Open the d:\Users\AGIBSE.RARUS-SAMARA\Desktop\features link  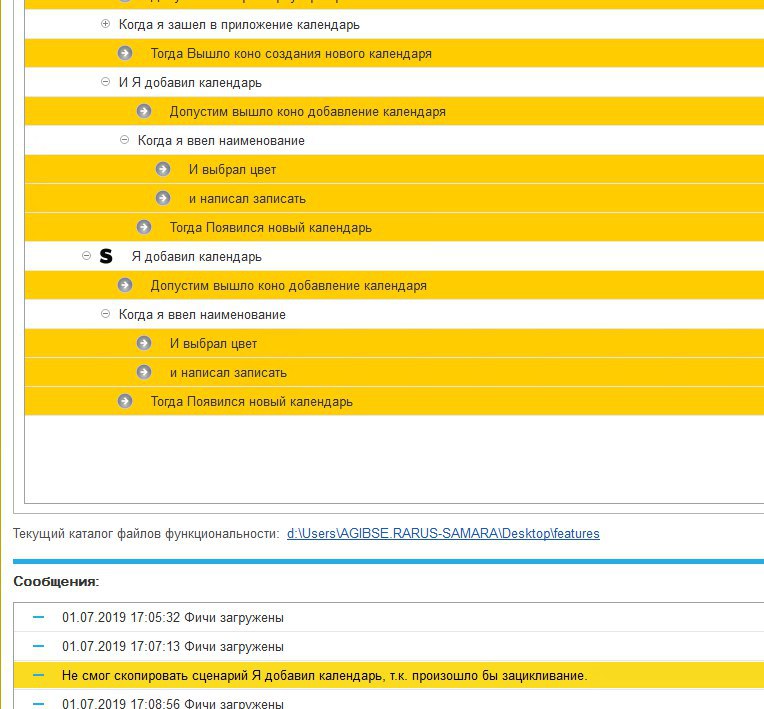[x=443, y=534]
